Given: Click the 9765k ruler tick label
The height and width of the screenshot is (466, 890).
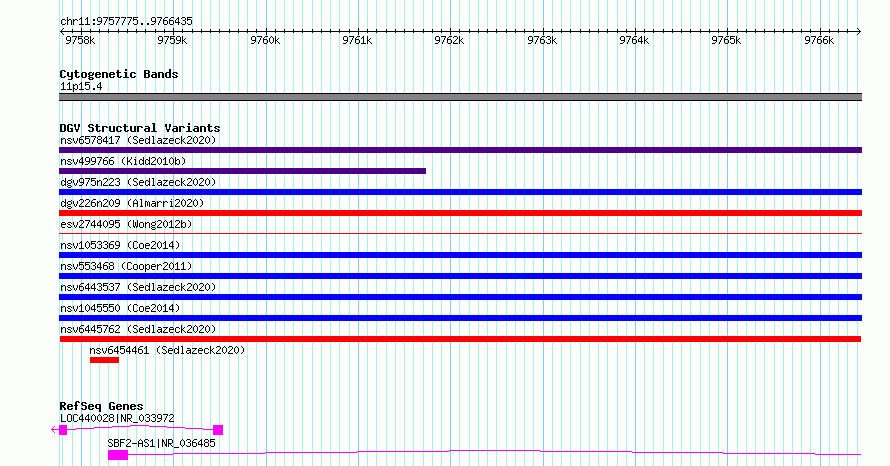Looking at the screenshot, I should coord(726,40).
